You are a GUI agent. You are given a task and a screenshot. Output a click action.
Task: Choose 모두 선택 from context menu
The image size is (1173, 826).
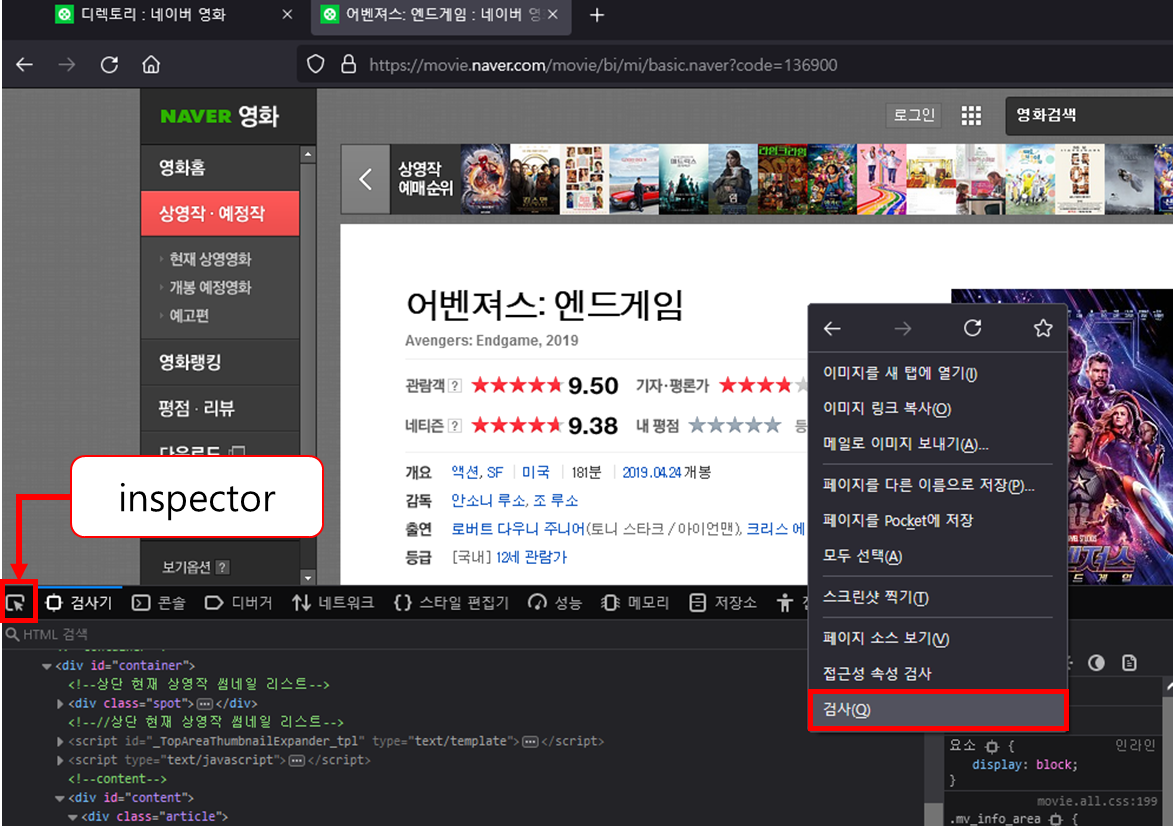pos(937,556)
